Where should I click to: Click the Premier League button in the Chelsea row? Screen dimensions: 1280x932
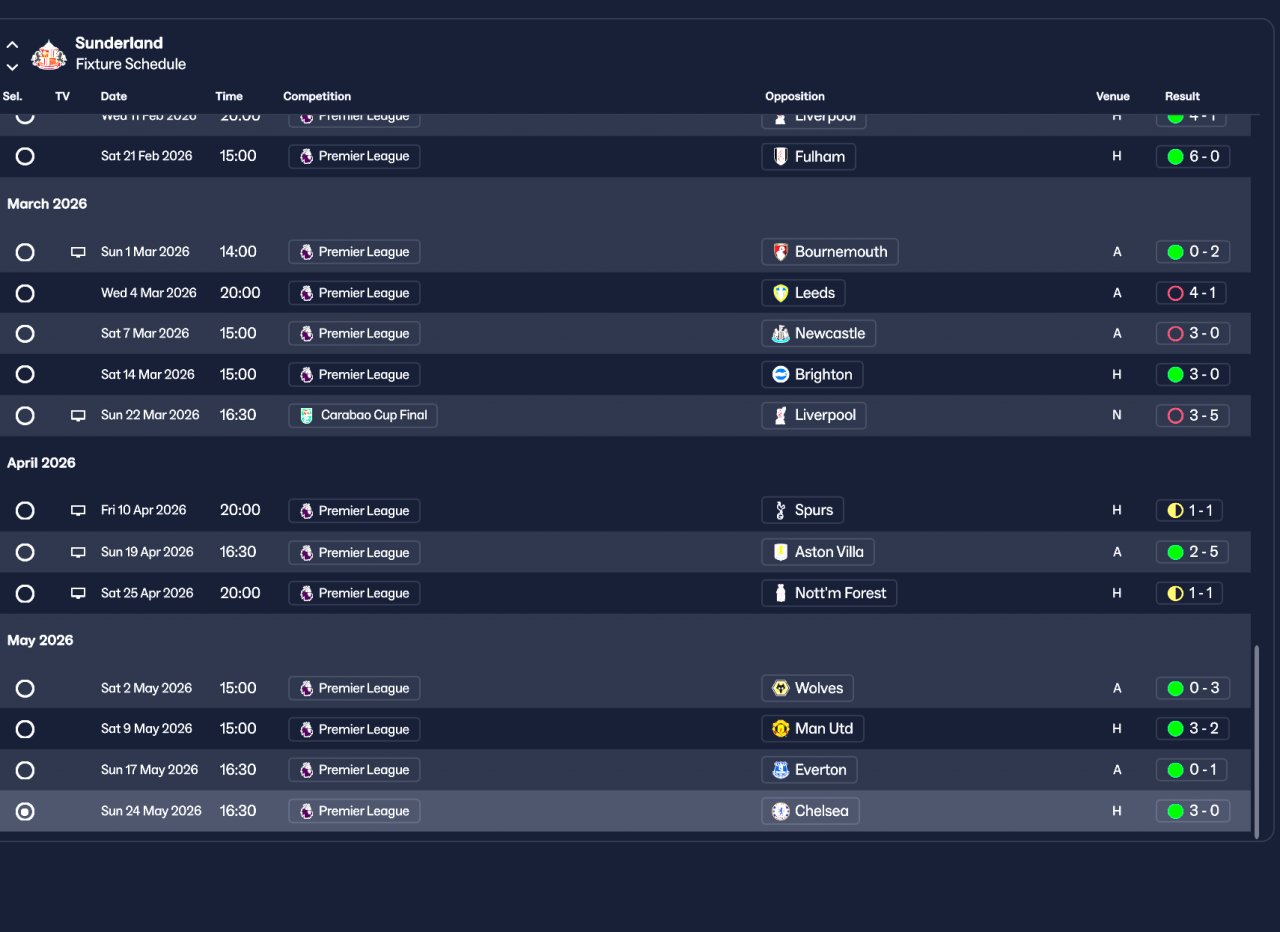pos(354,811)
